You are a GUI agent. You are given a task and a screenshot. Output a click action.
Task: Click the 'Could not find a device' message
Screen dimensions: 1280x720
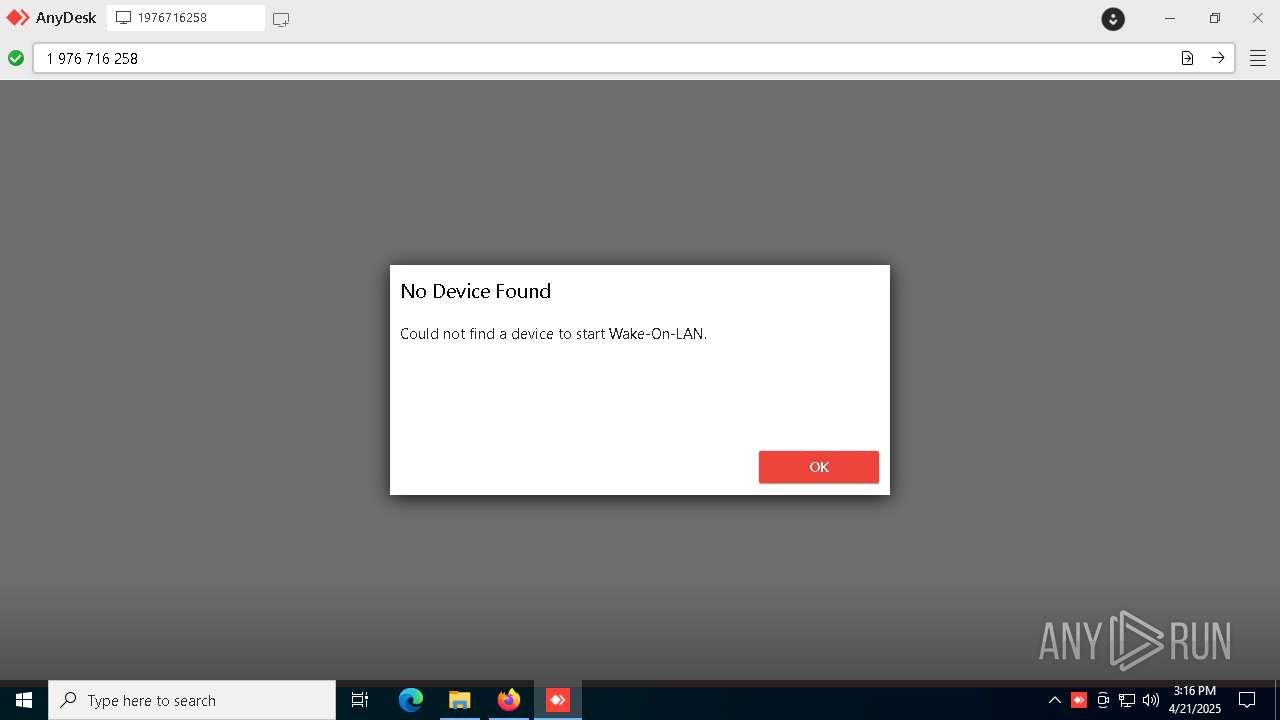coord(553,334)
